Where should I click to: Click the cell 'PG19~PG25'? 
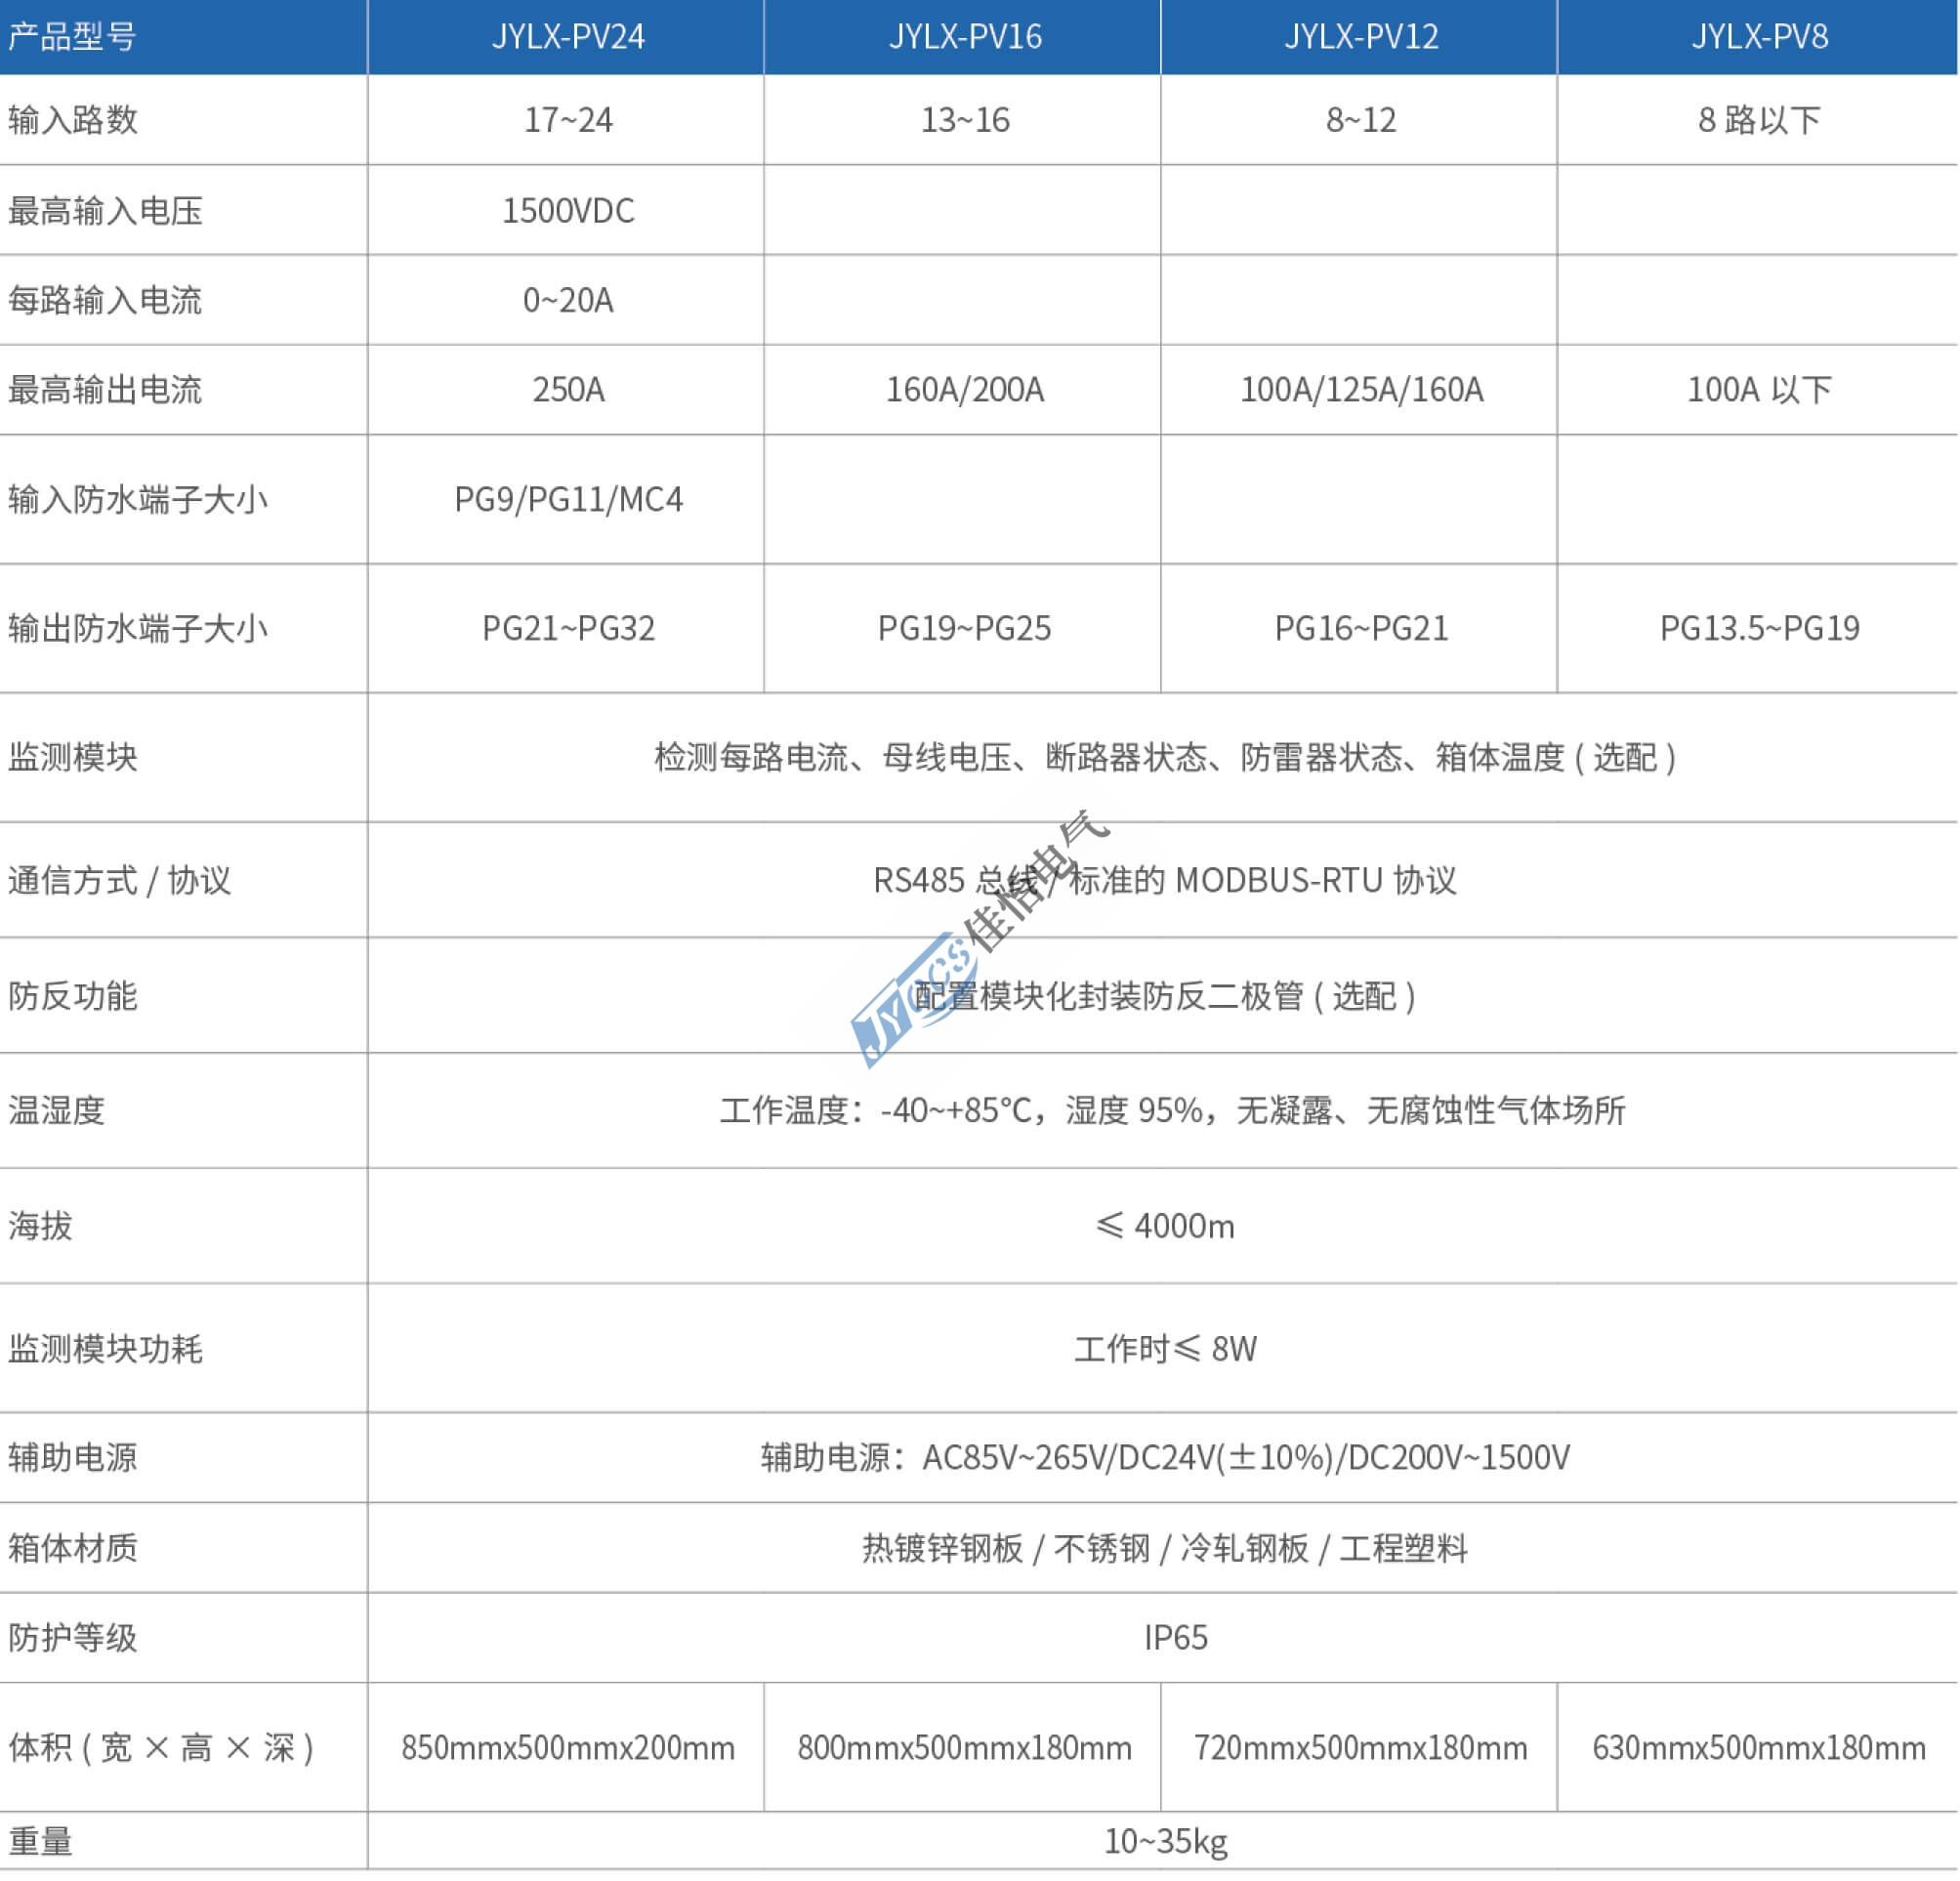[965, 628]
